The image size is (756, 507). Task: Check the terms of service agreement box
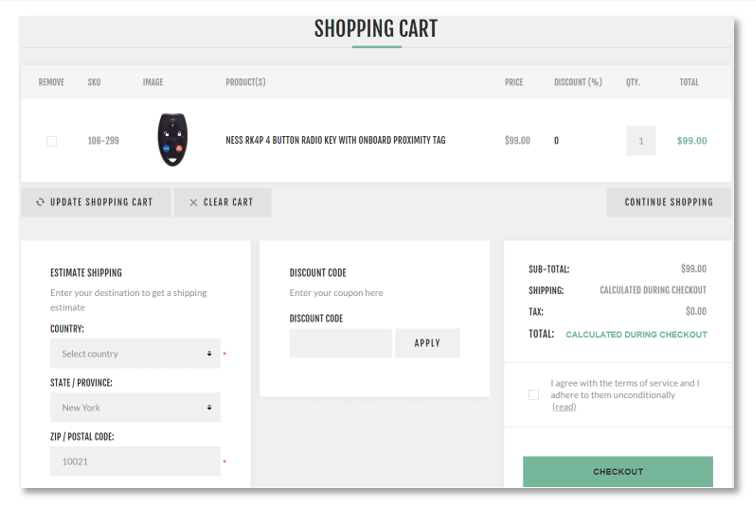534,395
